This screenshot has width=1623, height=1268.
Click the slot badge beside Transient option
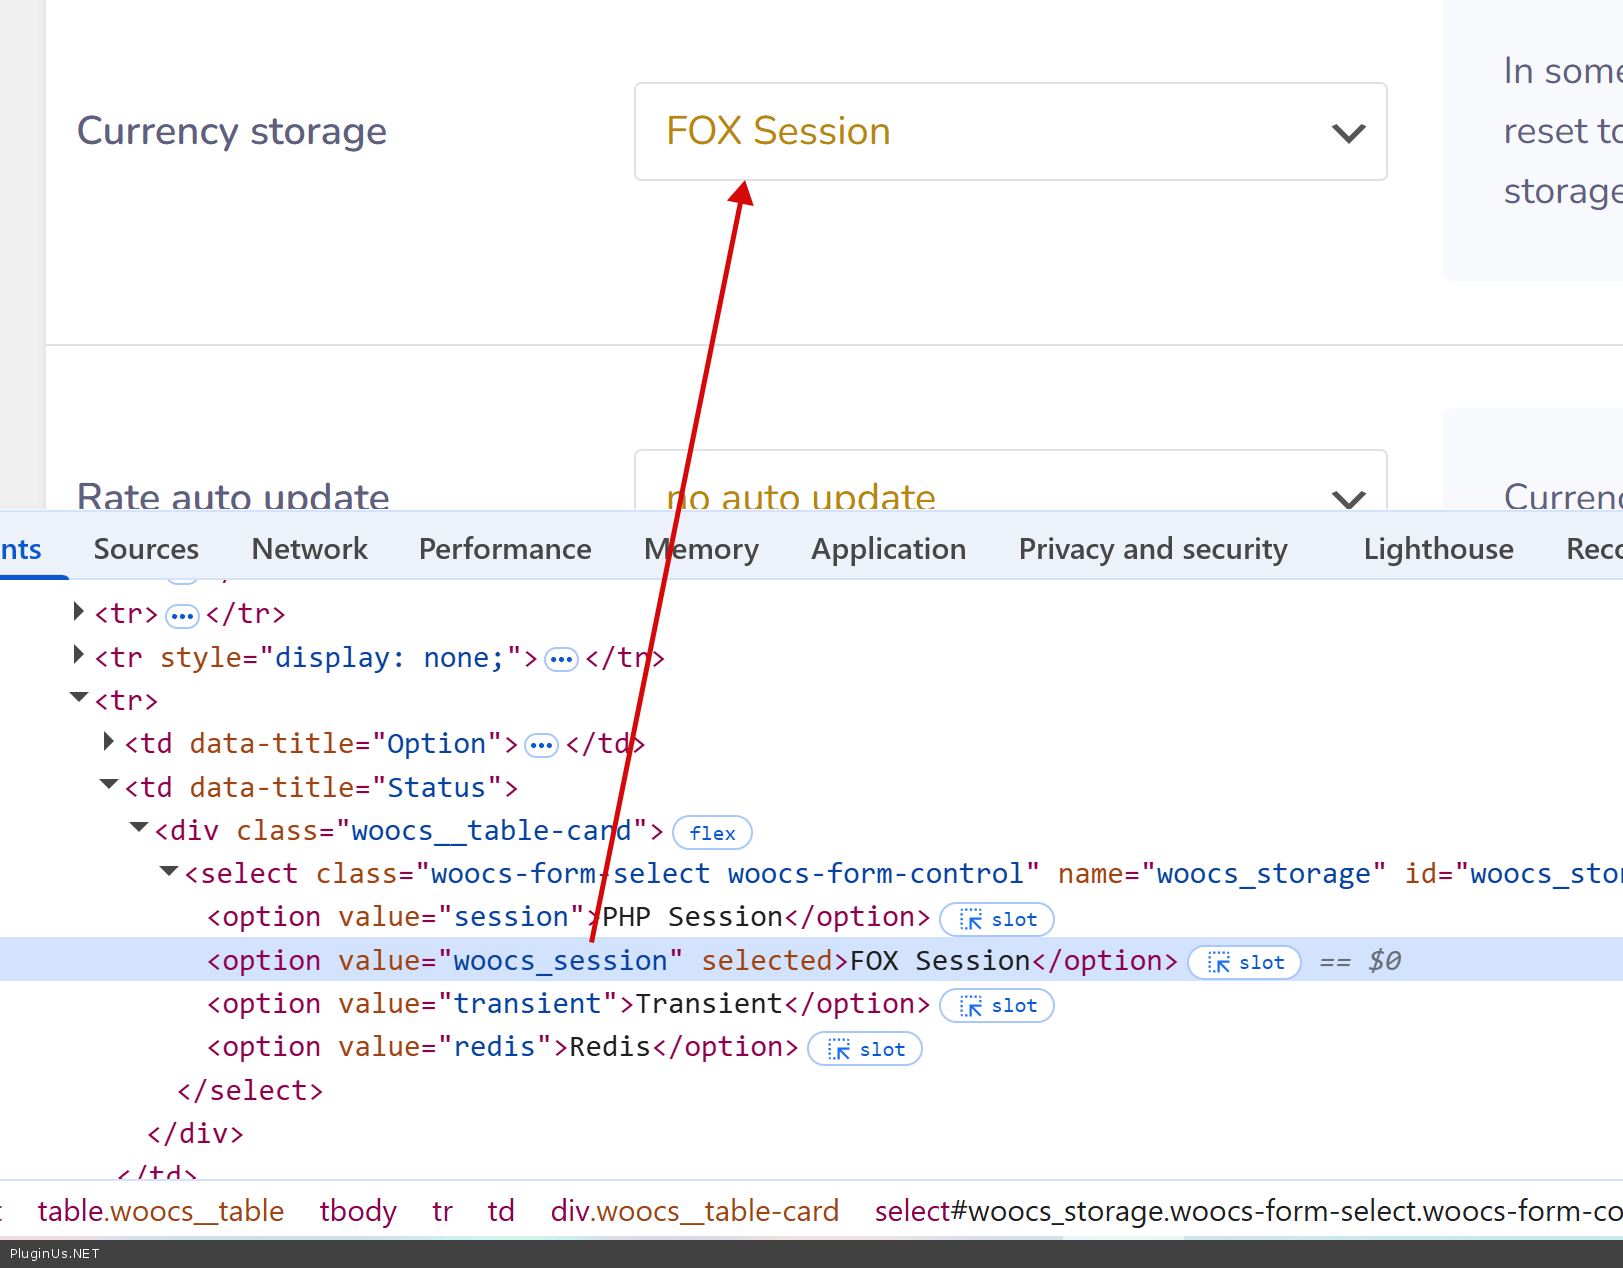coord(996,1005)
